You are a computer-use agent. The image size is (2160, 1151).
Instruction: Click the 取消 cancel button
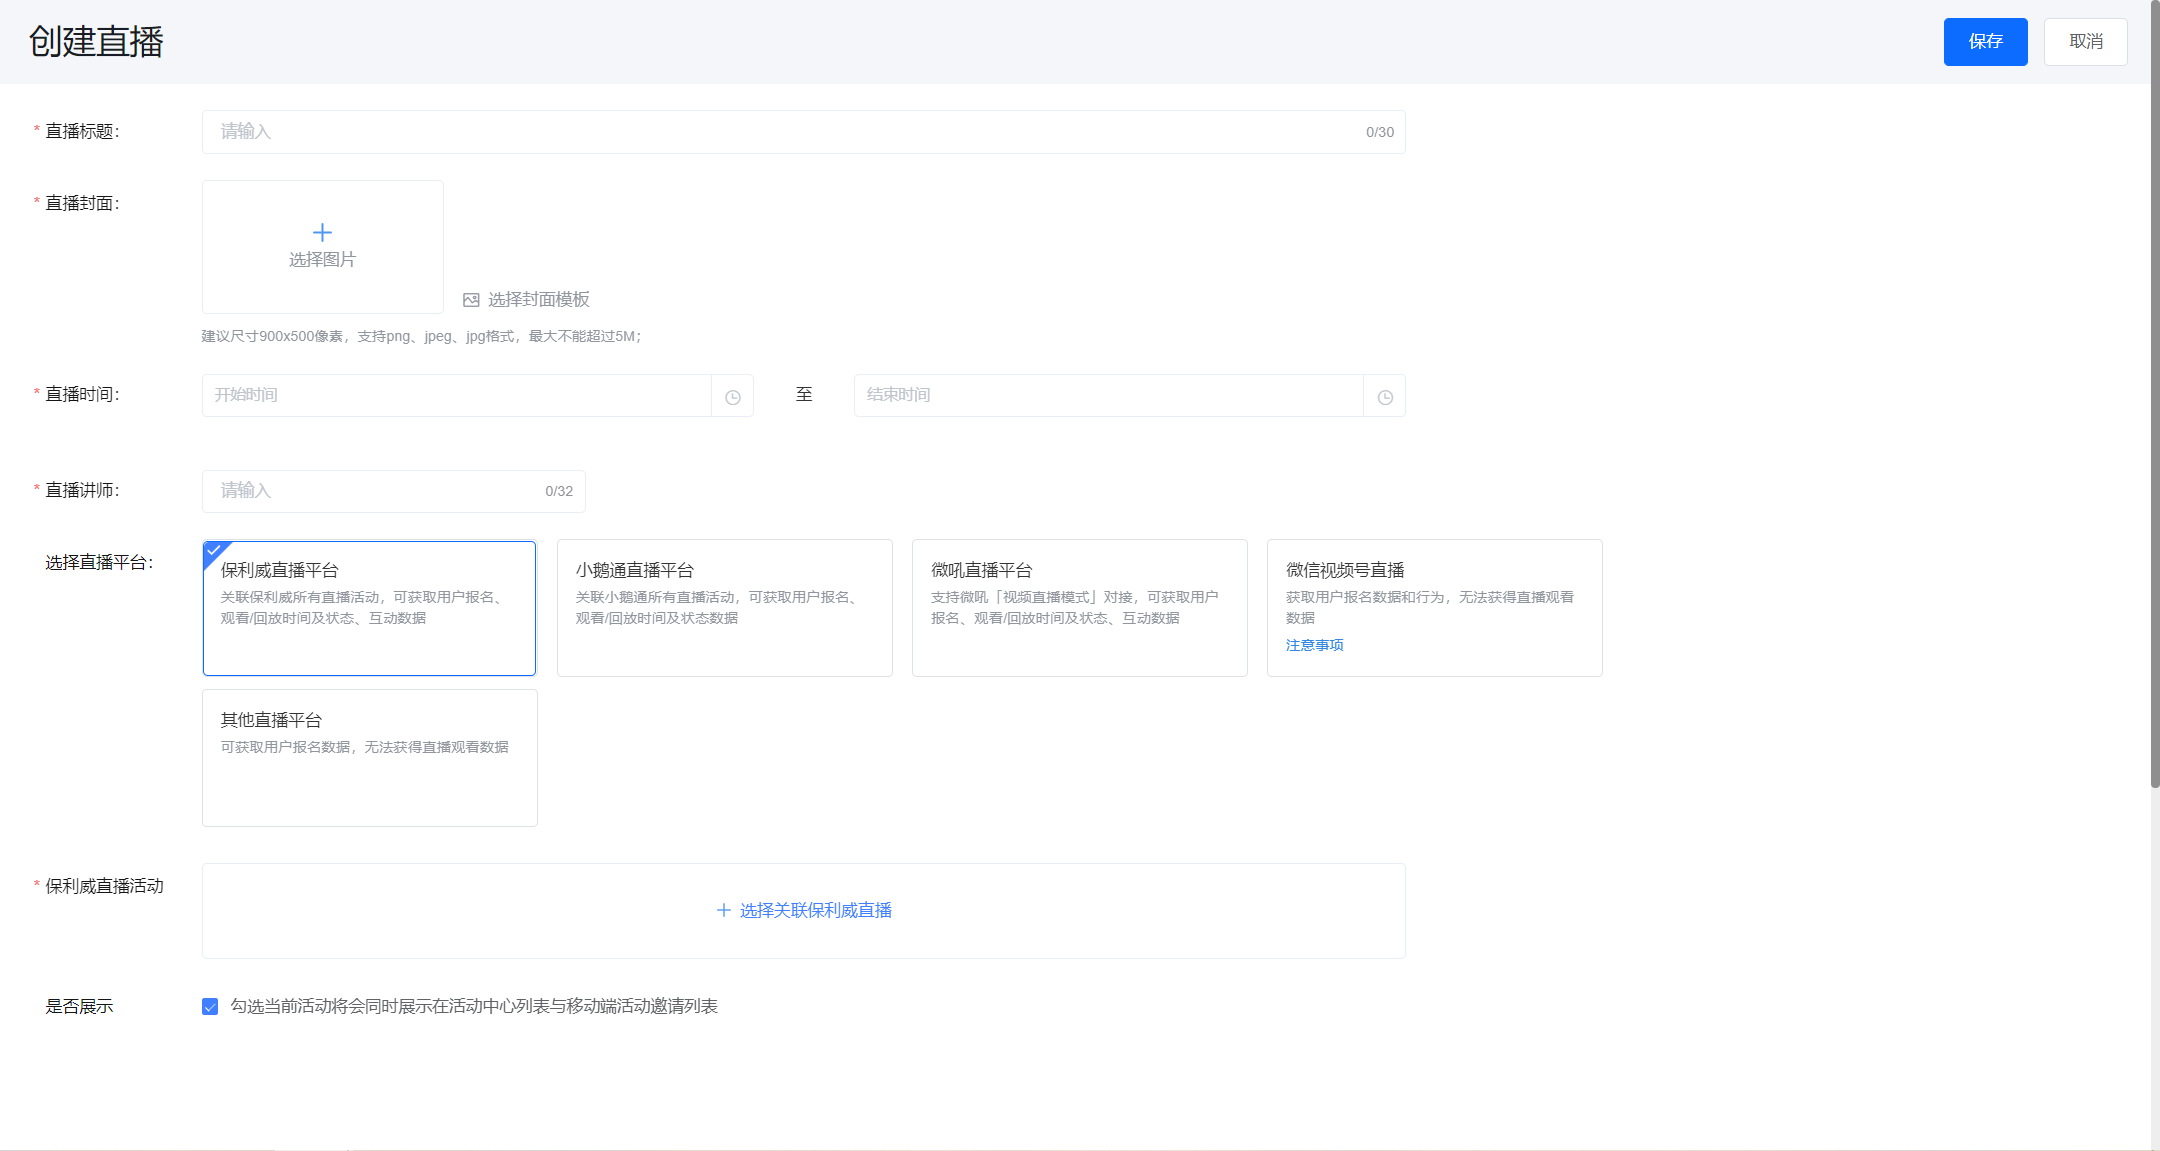pos(2085,42)
